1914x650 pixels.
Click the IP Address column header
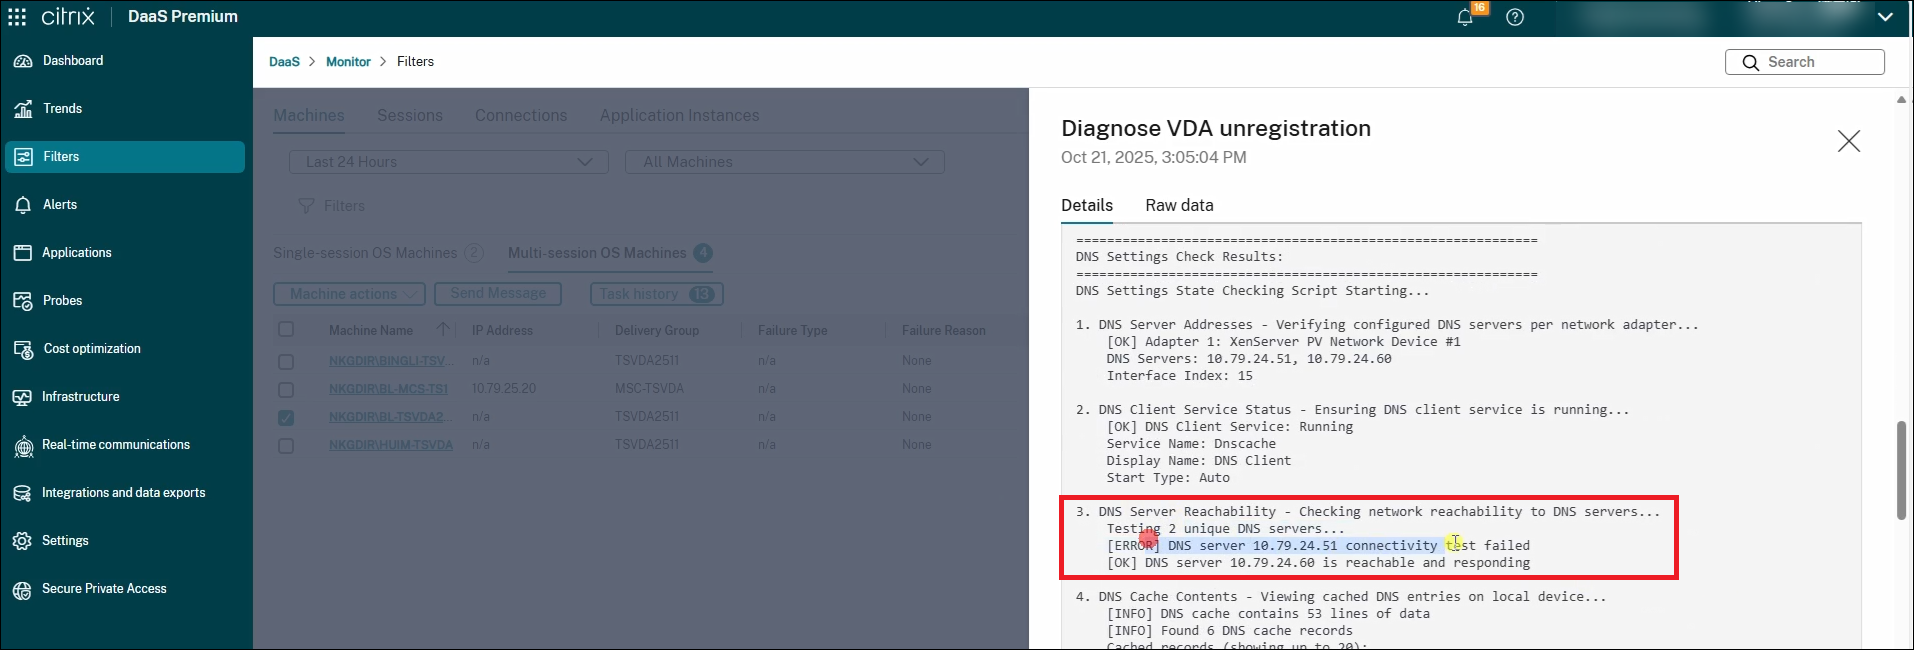pyautogui.click(x=502, y=330)
